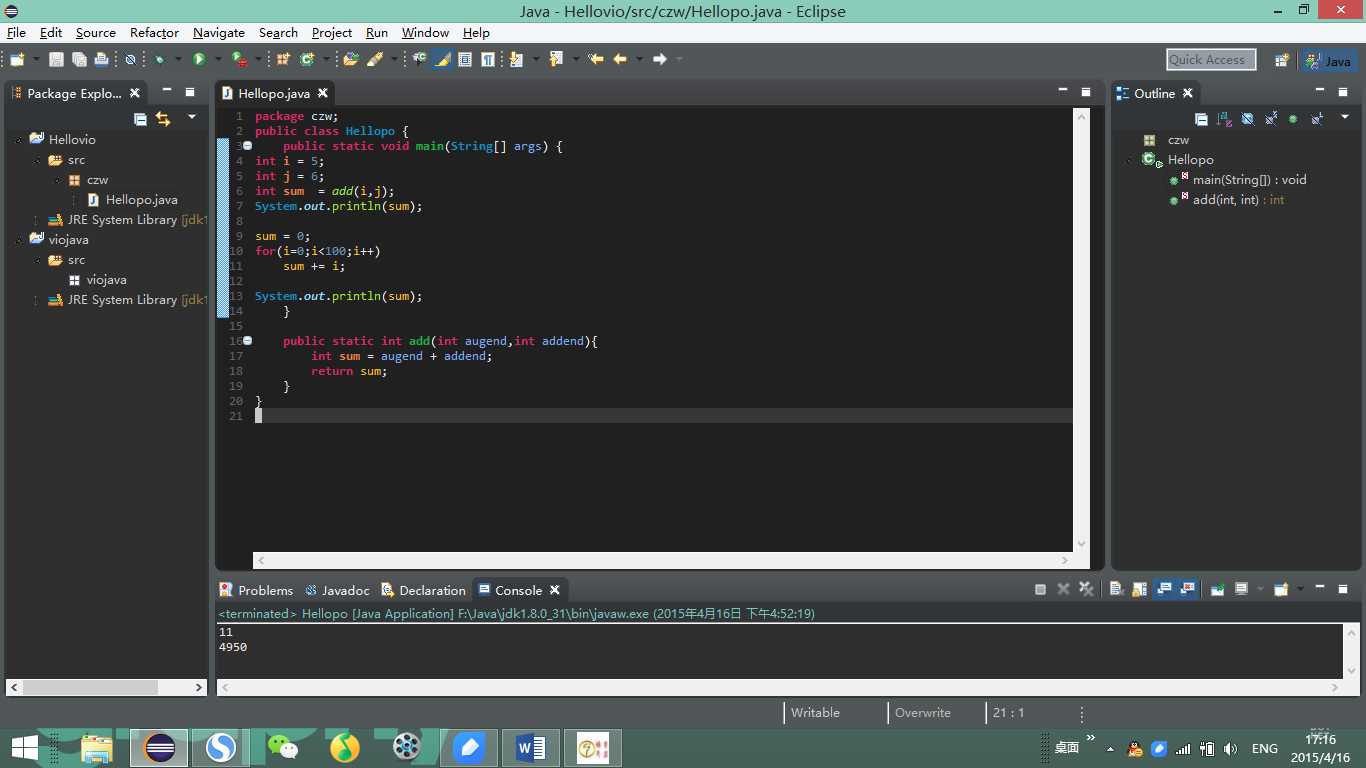The width and height of the screenshot is (1366, 768).
Task: Switch to the Declaration tab
Action: 423,590
